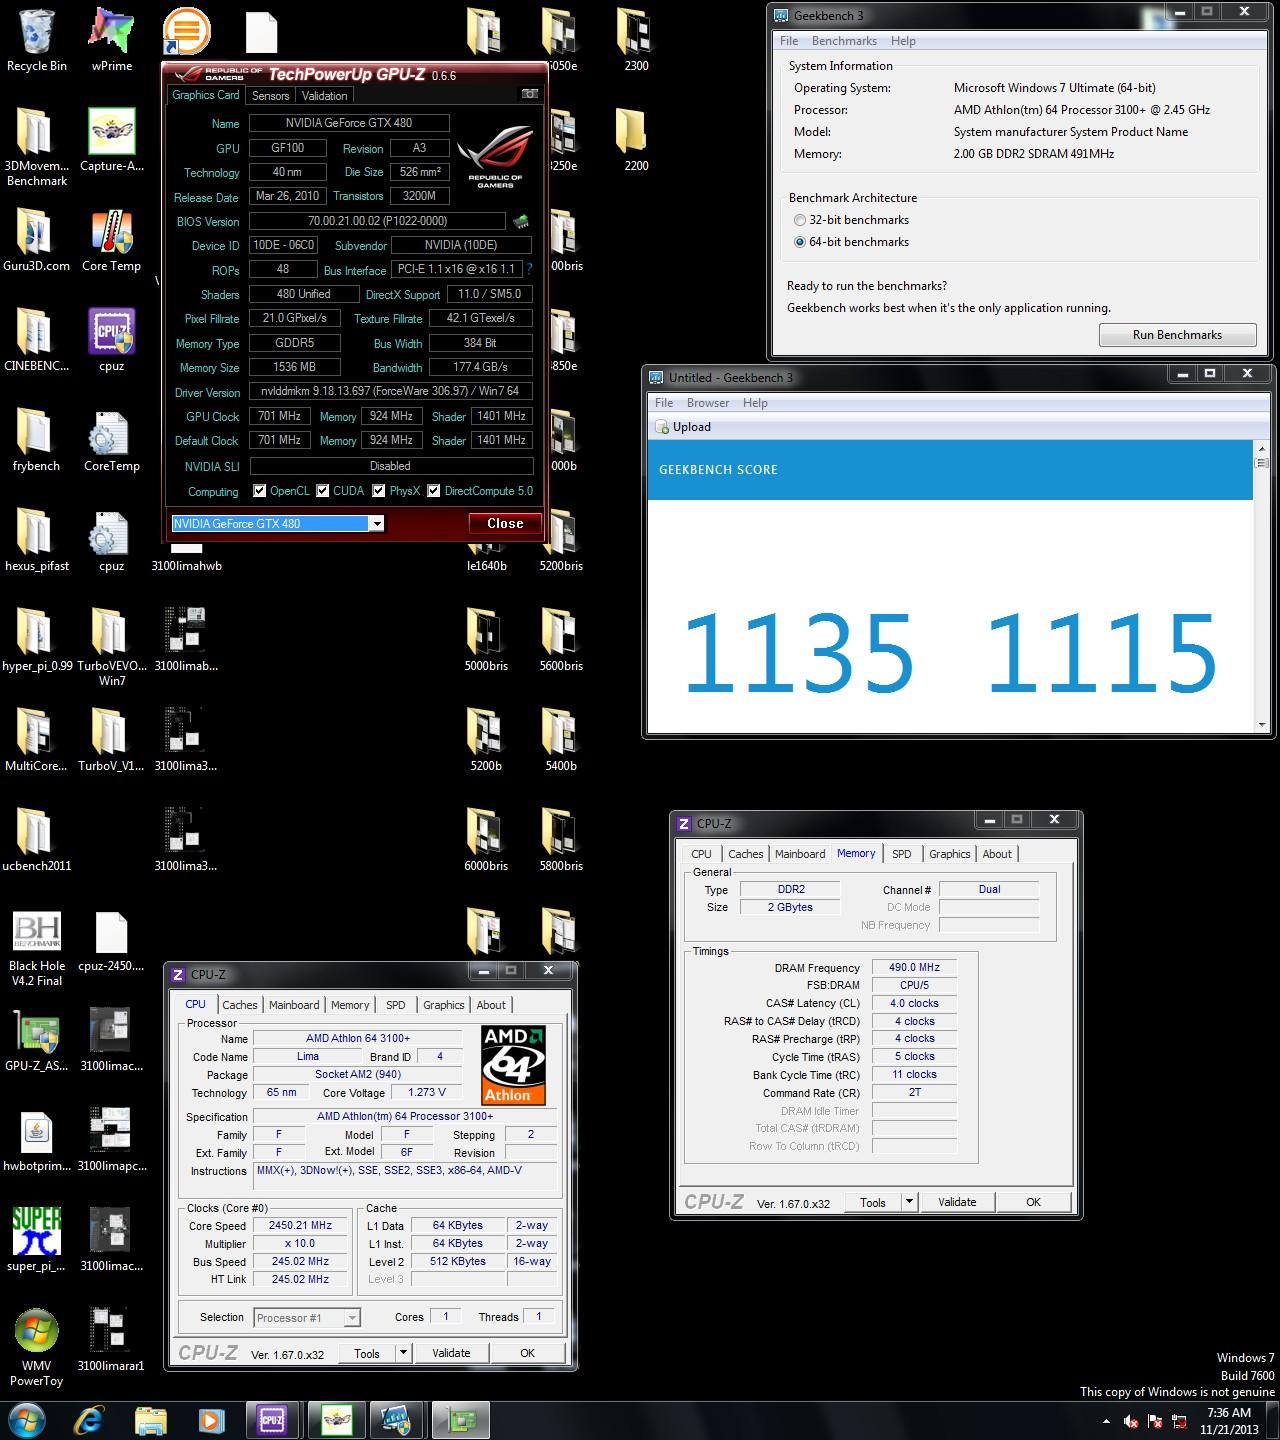Image resolution: width=1280 pixels, height=1440 pixels.
Task: Expand the Tools arrow in CPU-Z CPU window
Action: tap(403, 1353)
